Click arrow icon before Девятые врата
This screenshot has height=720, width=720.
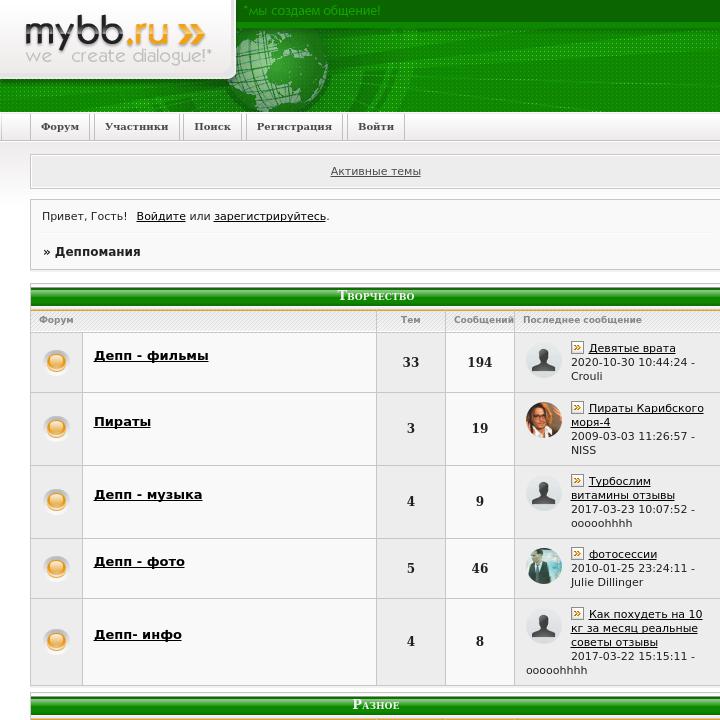577,348
